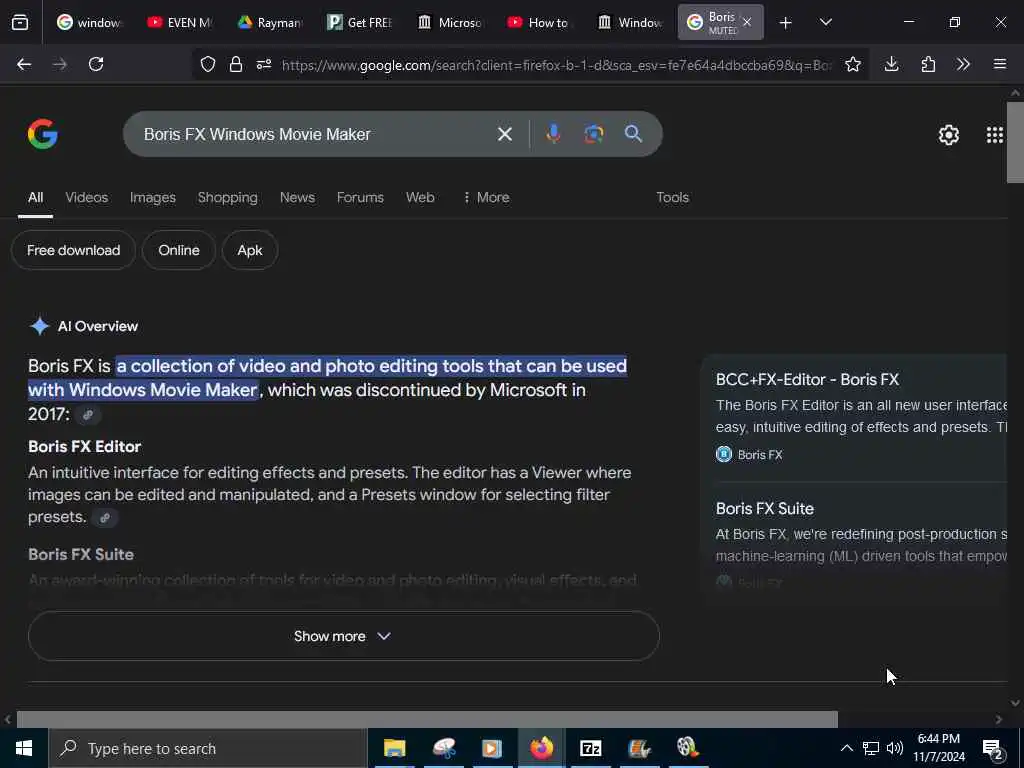Open a new tab with the plus icon

786,23
